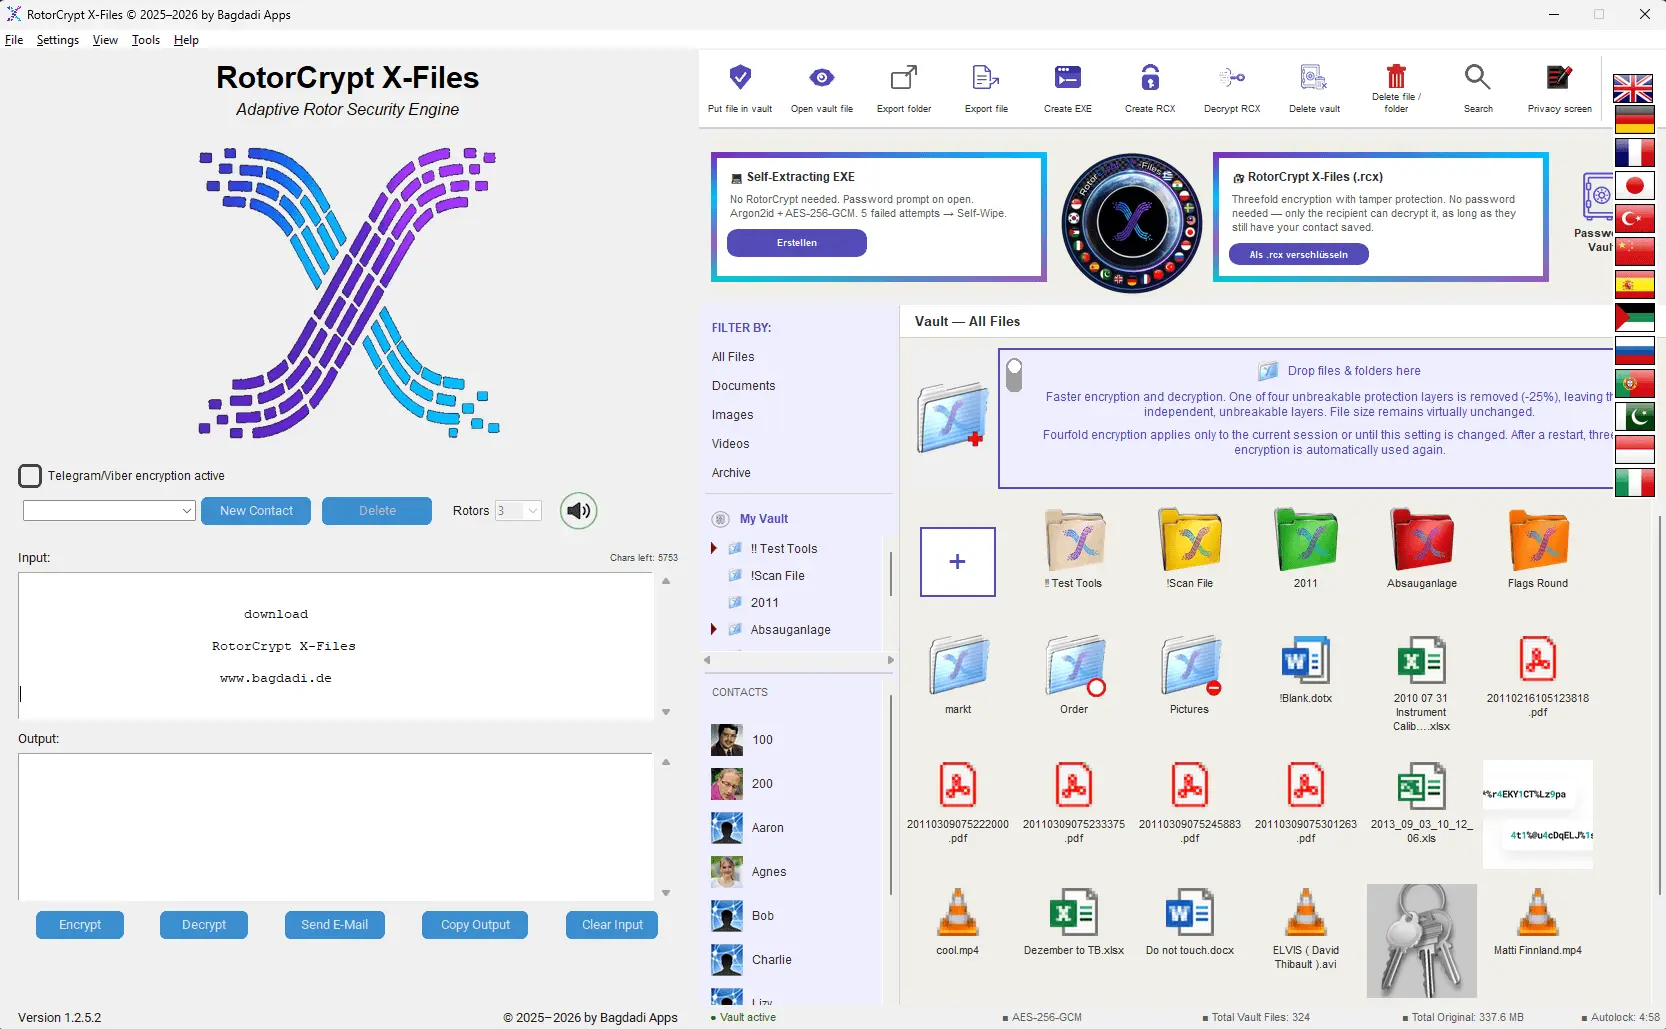Filter vault by Documents
This screenshot has width=1666, height=1029.
tap(743, 386)
